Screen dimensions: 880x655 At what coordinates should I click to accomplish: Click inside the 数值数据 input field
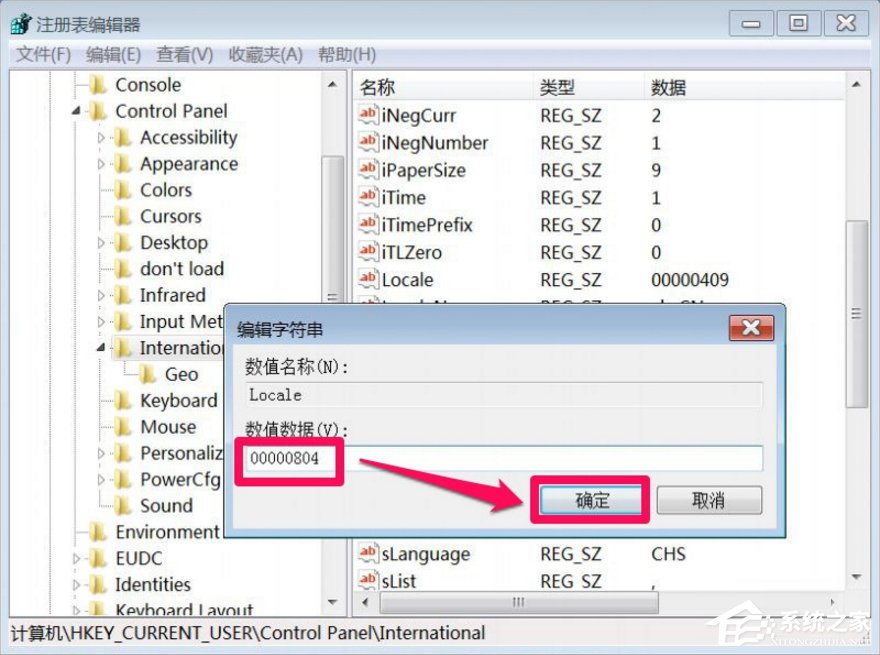[x=500, y=458]
